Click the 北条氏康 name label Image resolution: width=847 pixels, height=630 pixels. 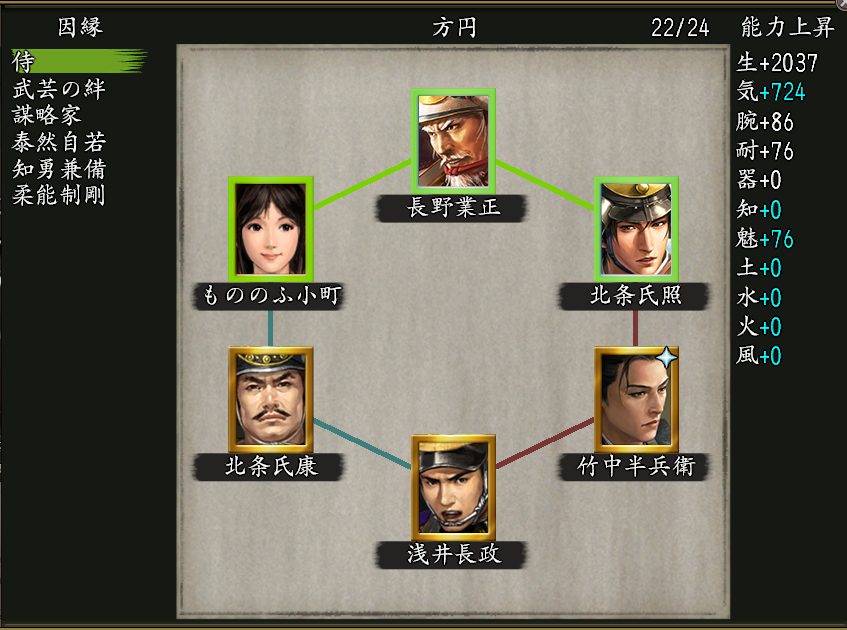coord(270,466)
